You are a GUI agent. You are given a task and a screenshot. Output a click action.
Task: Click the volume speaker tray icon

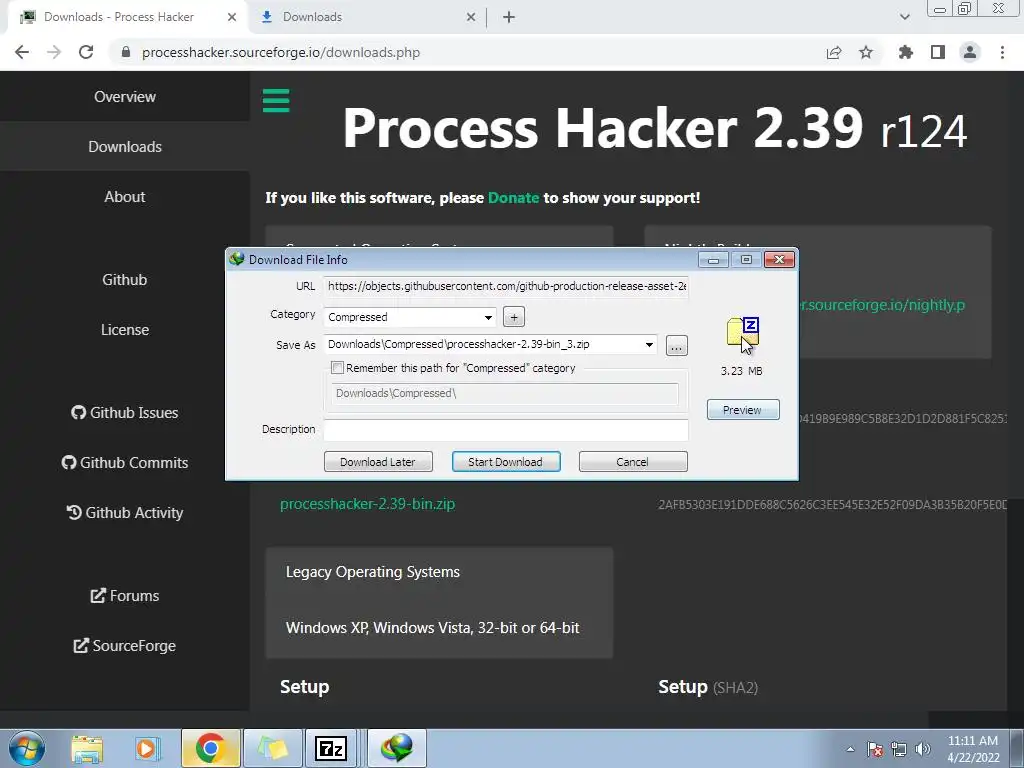(922, 749)
